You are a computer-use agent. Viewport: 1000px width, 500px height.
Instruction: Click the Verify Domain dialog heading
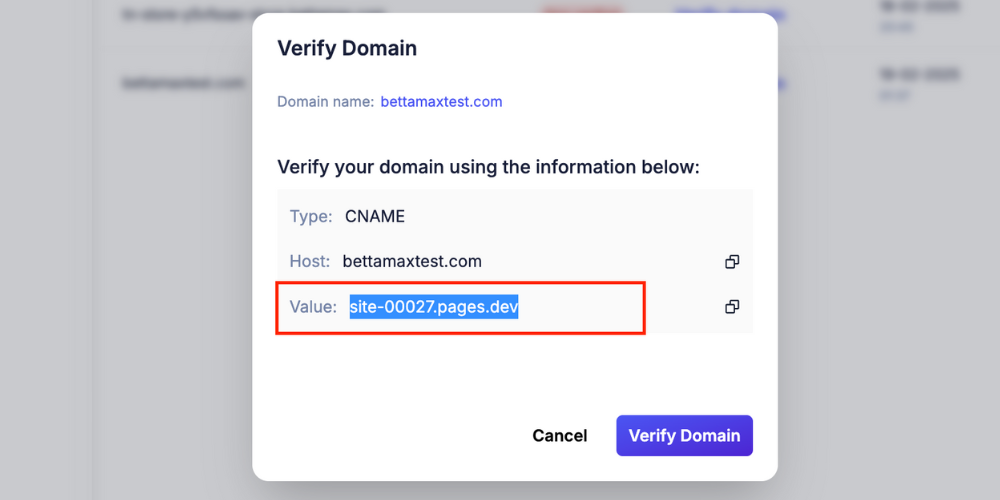(347, 48)
